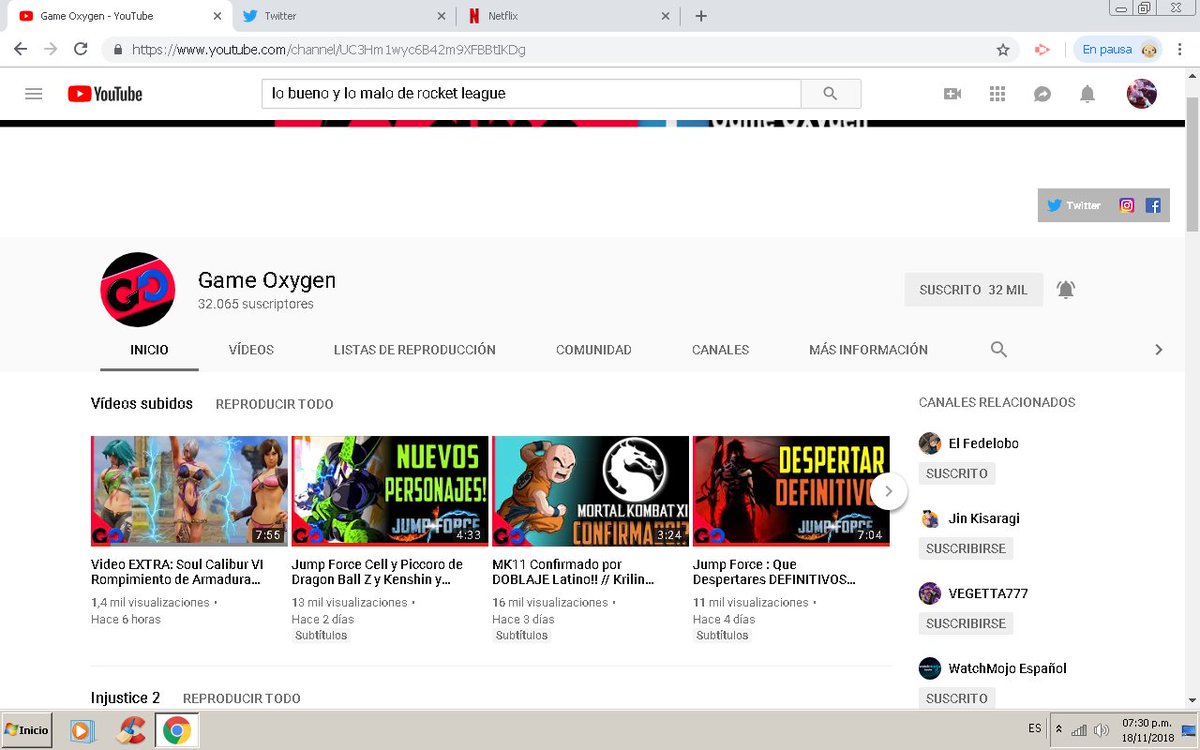Open the Despertar Definitivo thumbnail
Viewport: 1200px width, 750px height.
(x=791, y=491)
